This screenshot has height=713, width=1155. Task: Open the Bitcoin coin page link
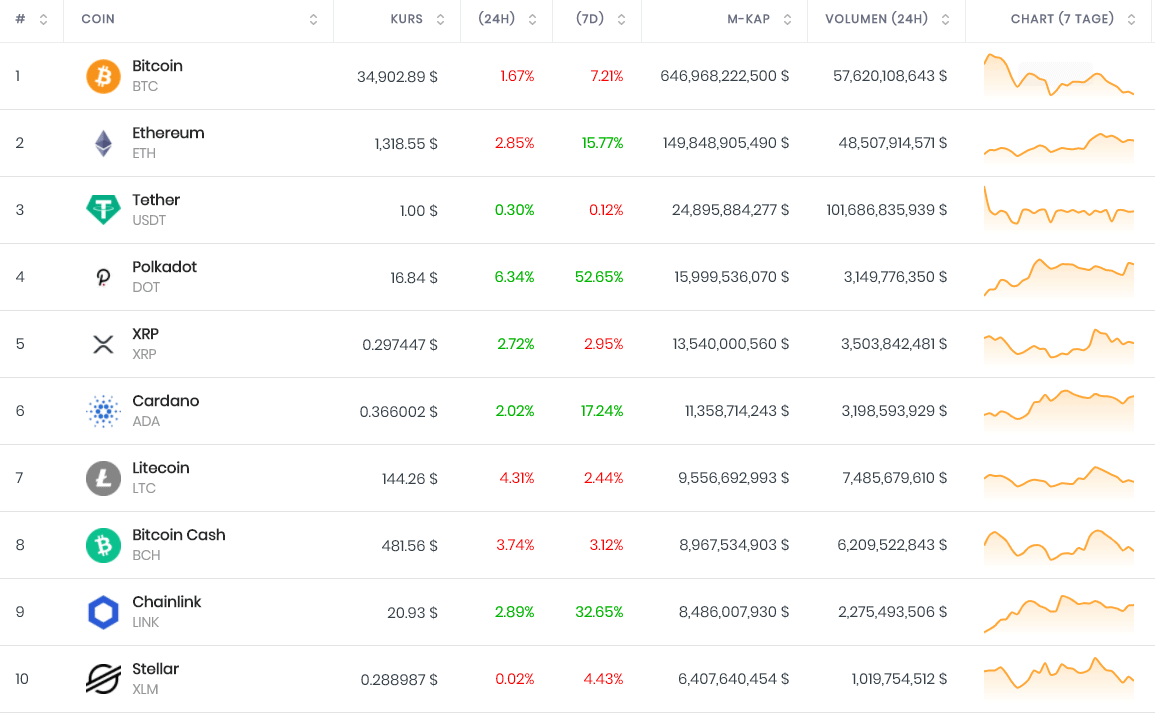tap(158, 66)
